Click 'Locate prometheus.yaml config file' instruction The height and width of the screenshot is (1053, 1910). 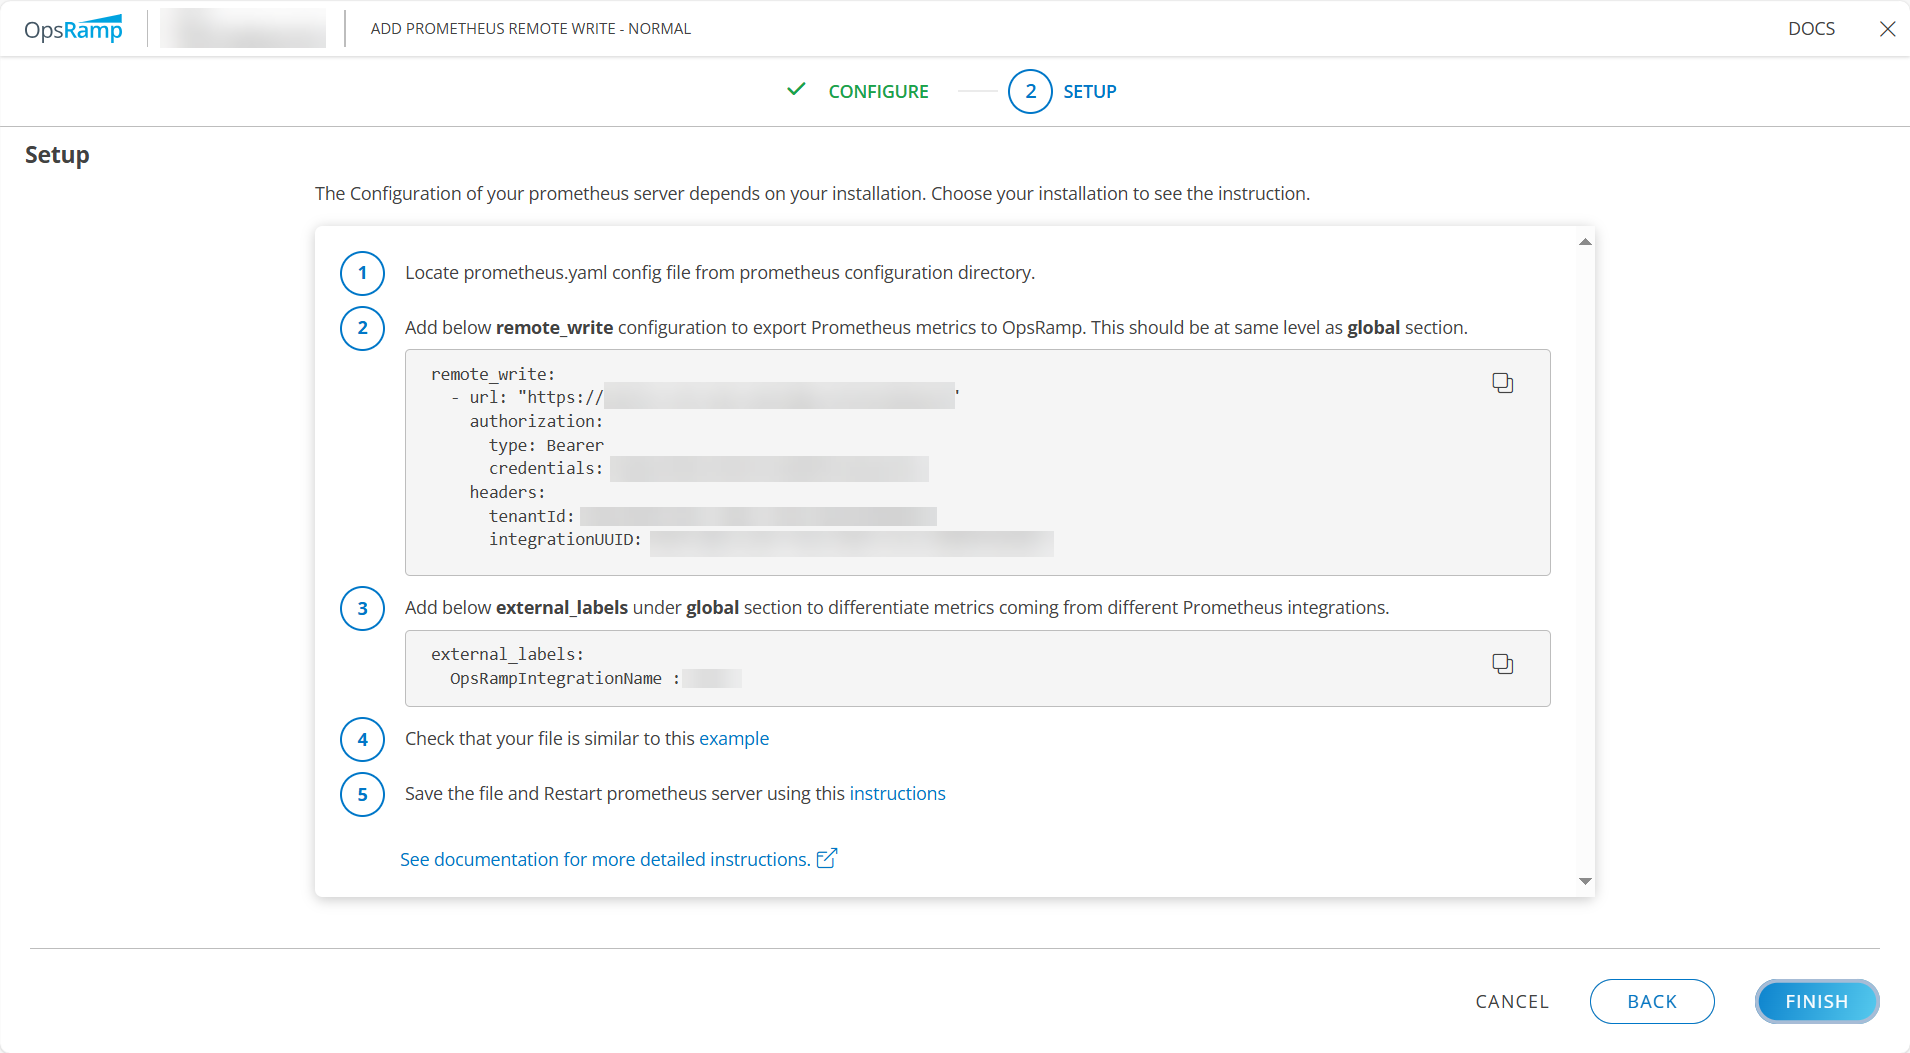[x=720, y=273]
